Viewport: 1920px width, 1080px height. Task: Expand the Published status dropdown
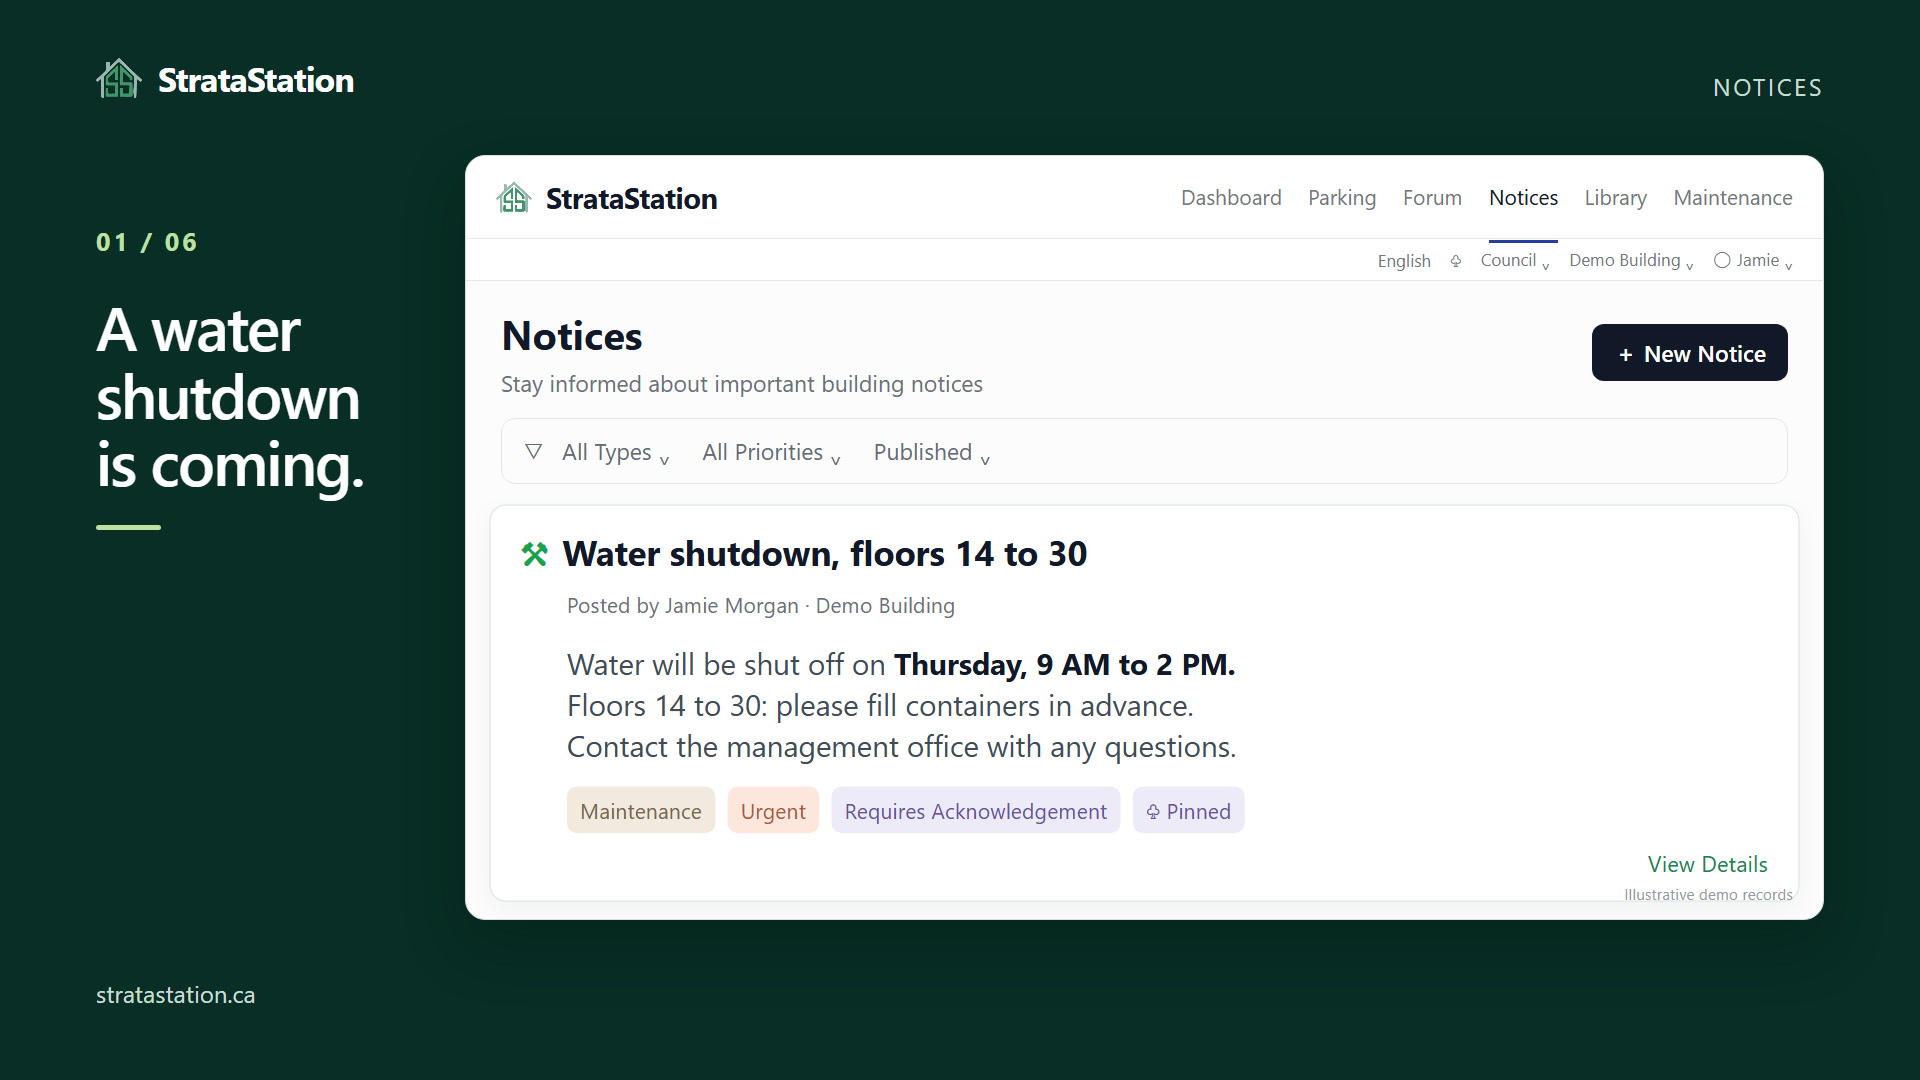pos(932,453)
